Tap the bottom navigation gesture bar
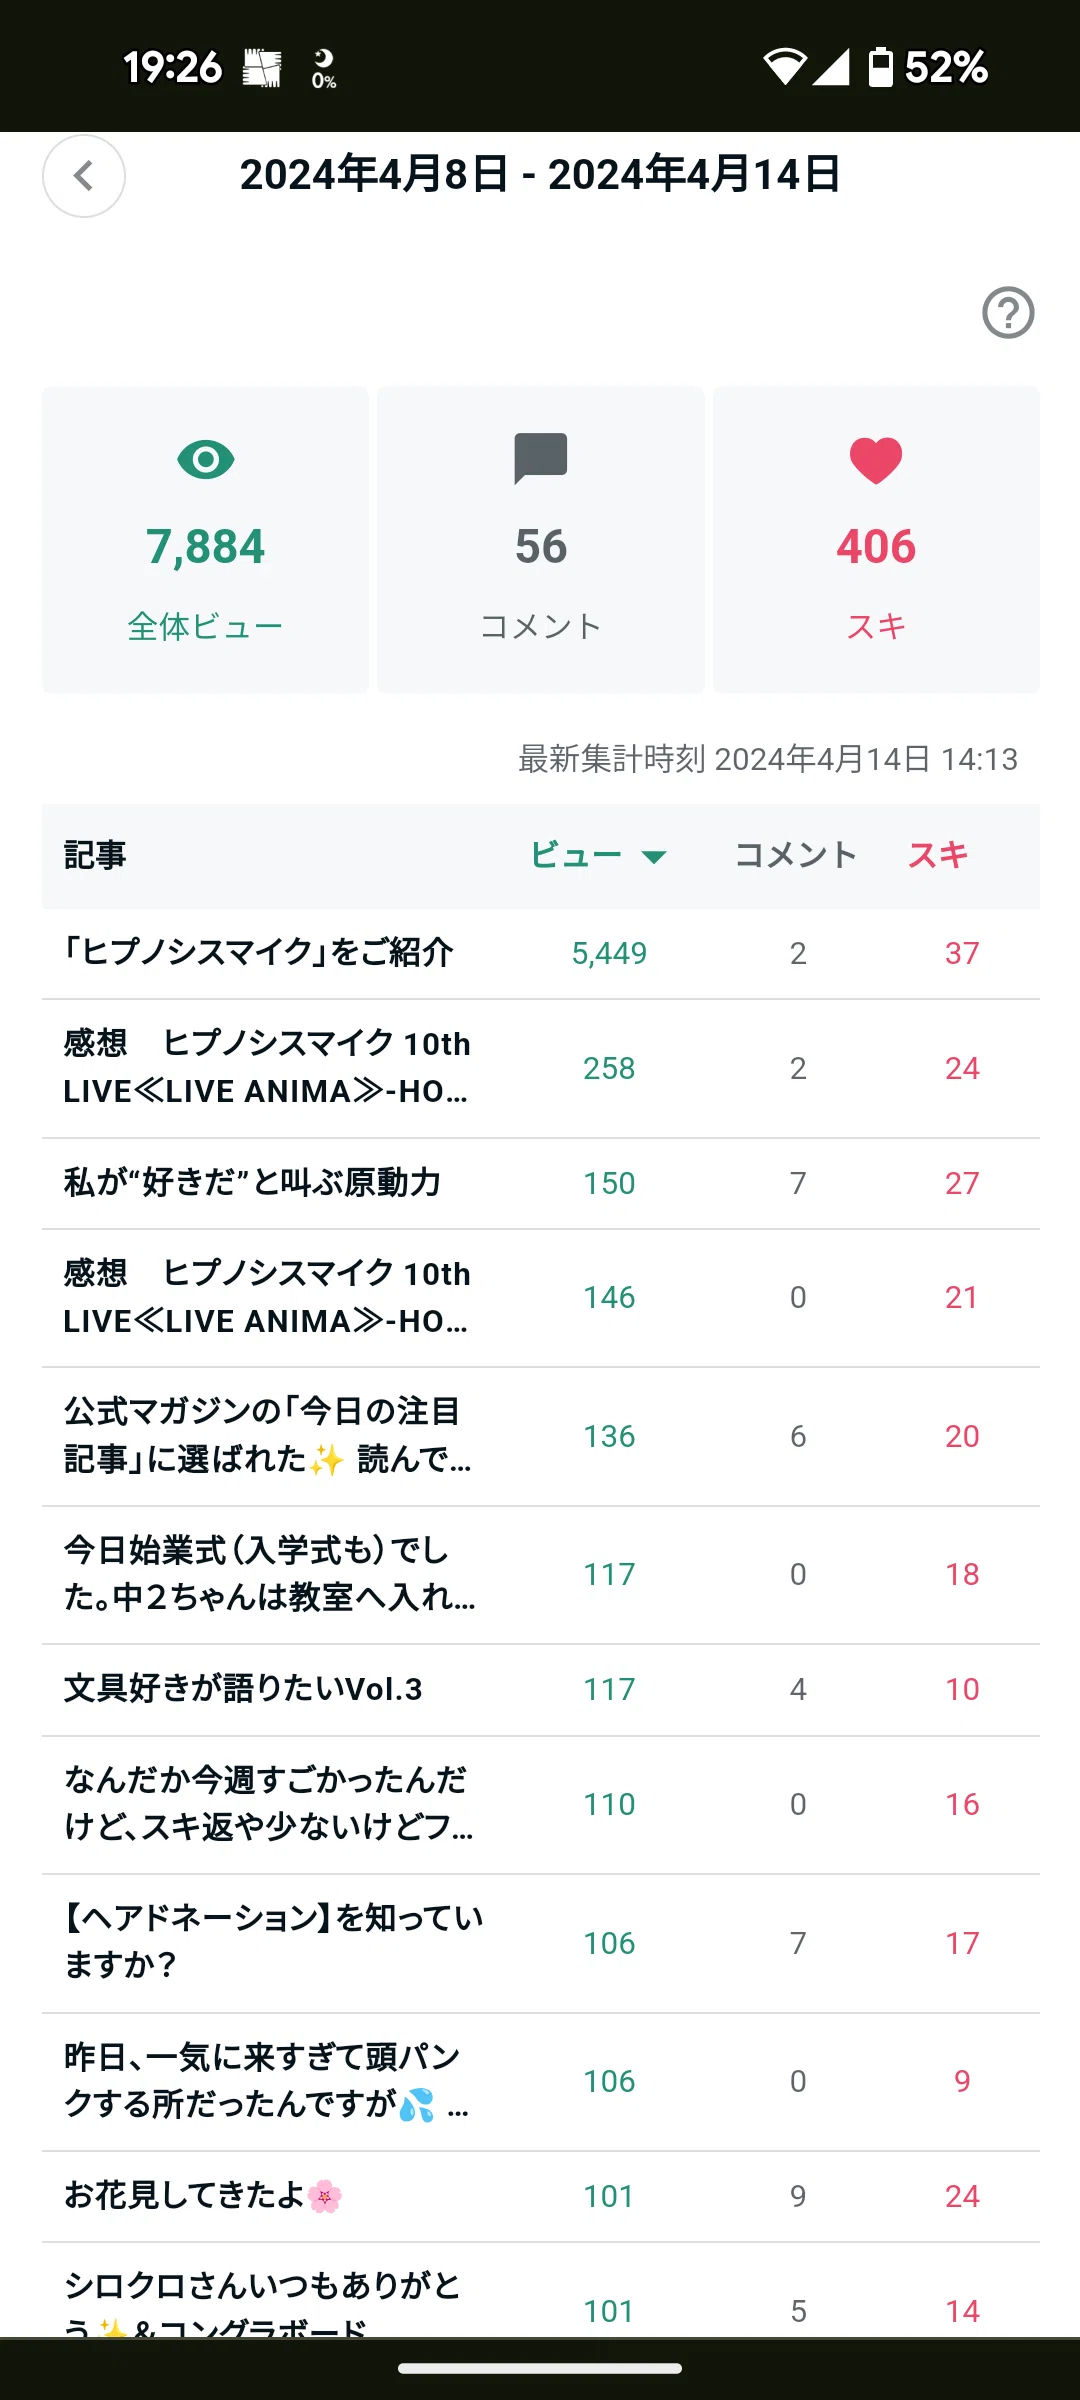The height and width of the screenshot is (2400, 1080). coord(540,2368)
